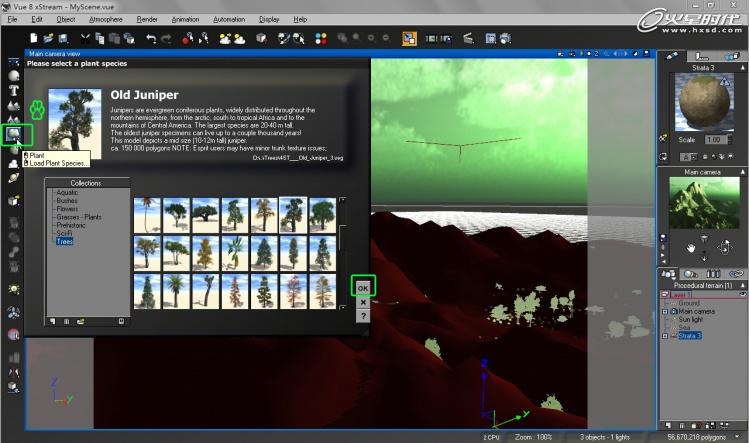Click the colorful four-dot render options icon
This screenshot has width=749, height=443.
pyautogui.click(x=321, y=39)
